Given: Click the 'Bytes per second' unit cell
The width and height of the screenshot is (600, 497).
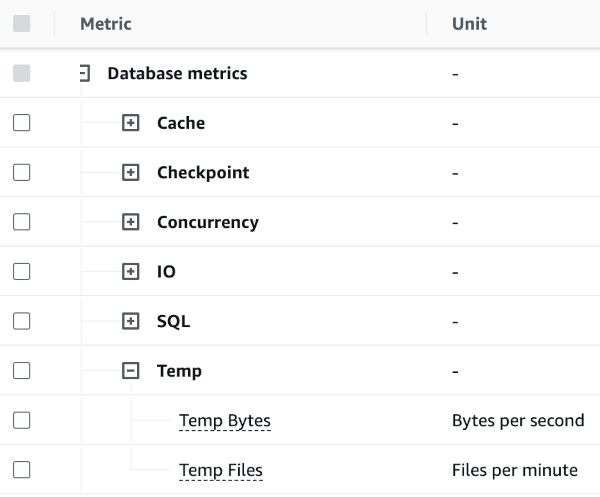Looking at the screenshot, I should point(518,420).
